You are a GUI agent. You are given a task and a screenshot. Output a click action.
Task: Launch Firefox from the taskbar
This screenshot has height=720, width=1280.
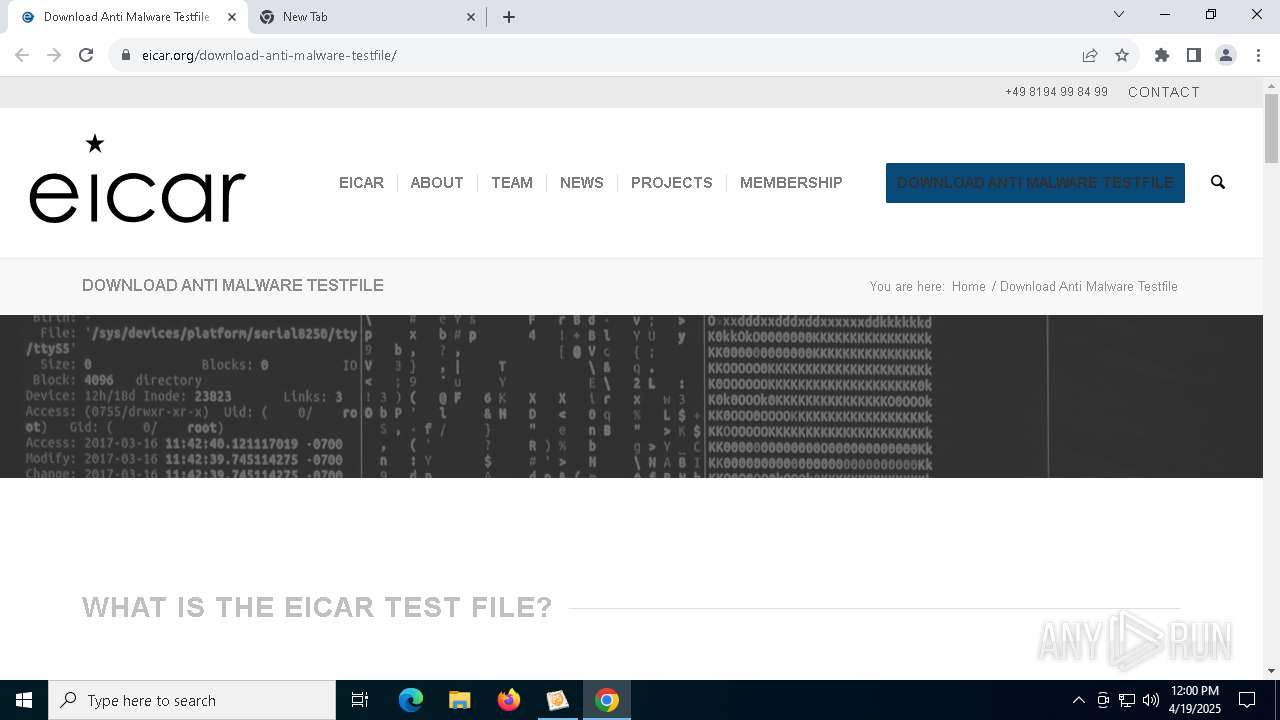click(x=509, y=700)
